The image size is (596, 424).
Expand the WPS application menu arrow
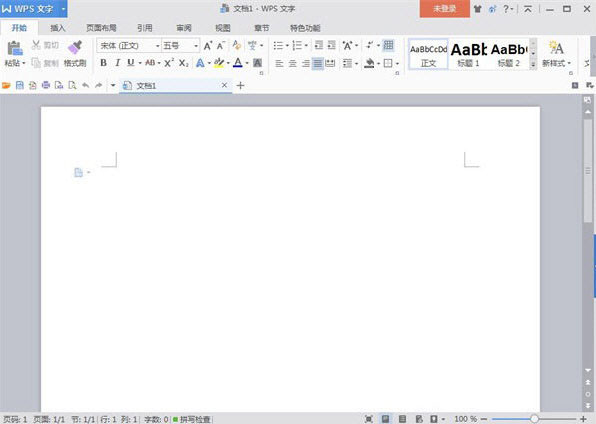click(63, 8)
